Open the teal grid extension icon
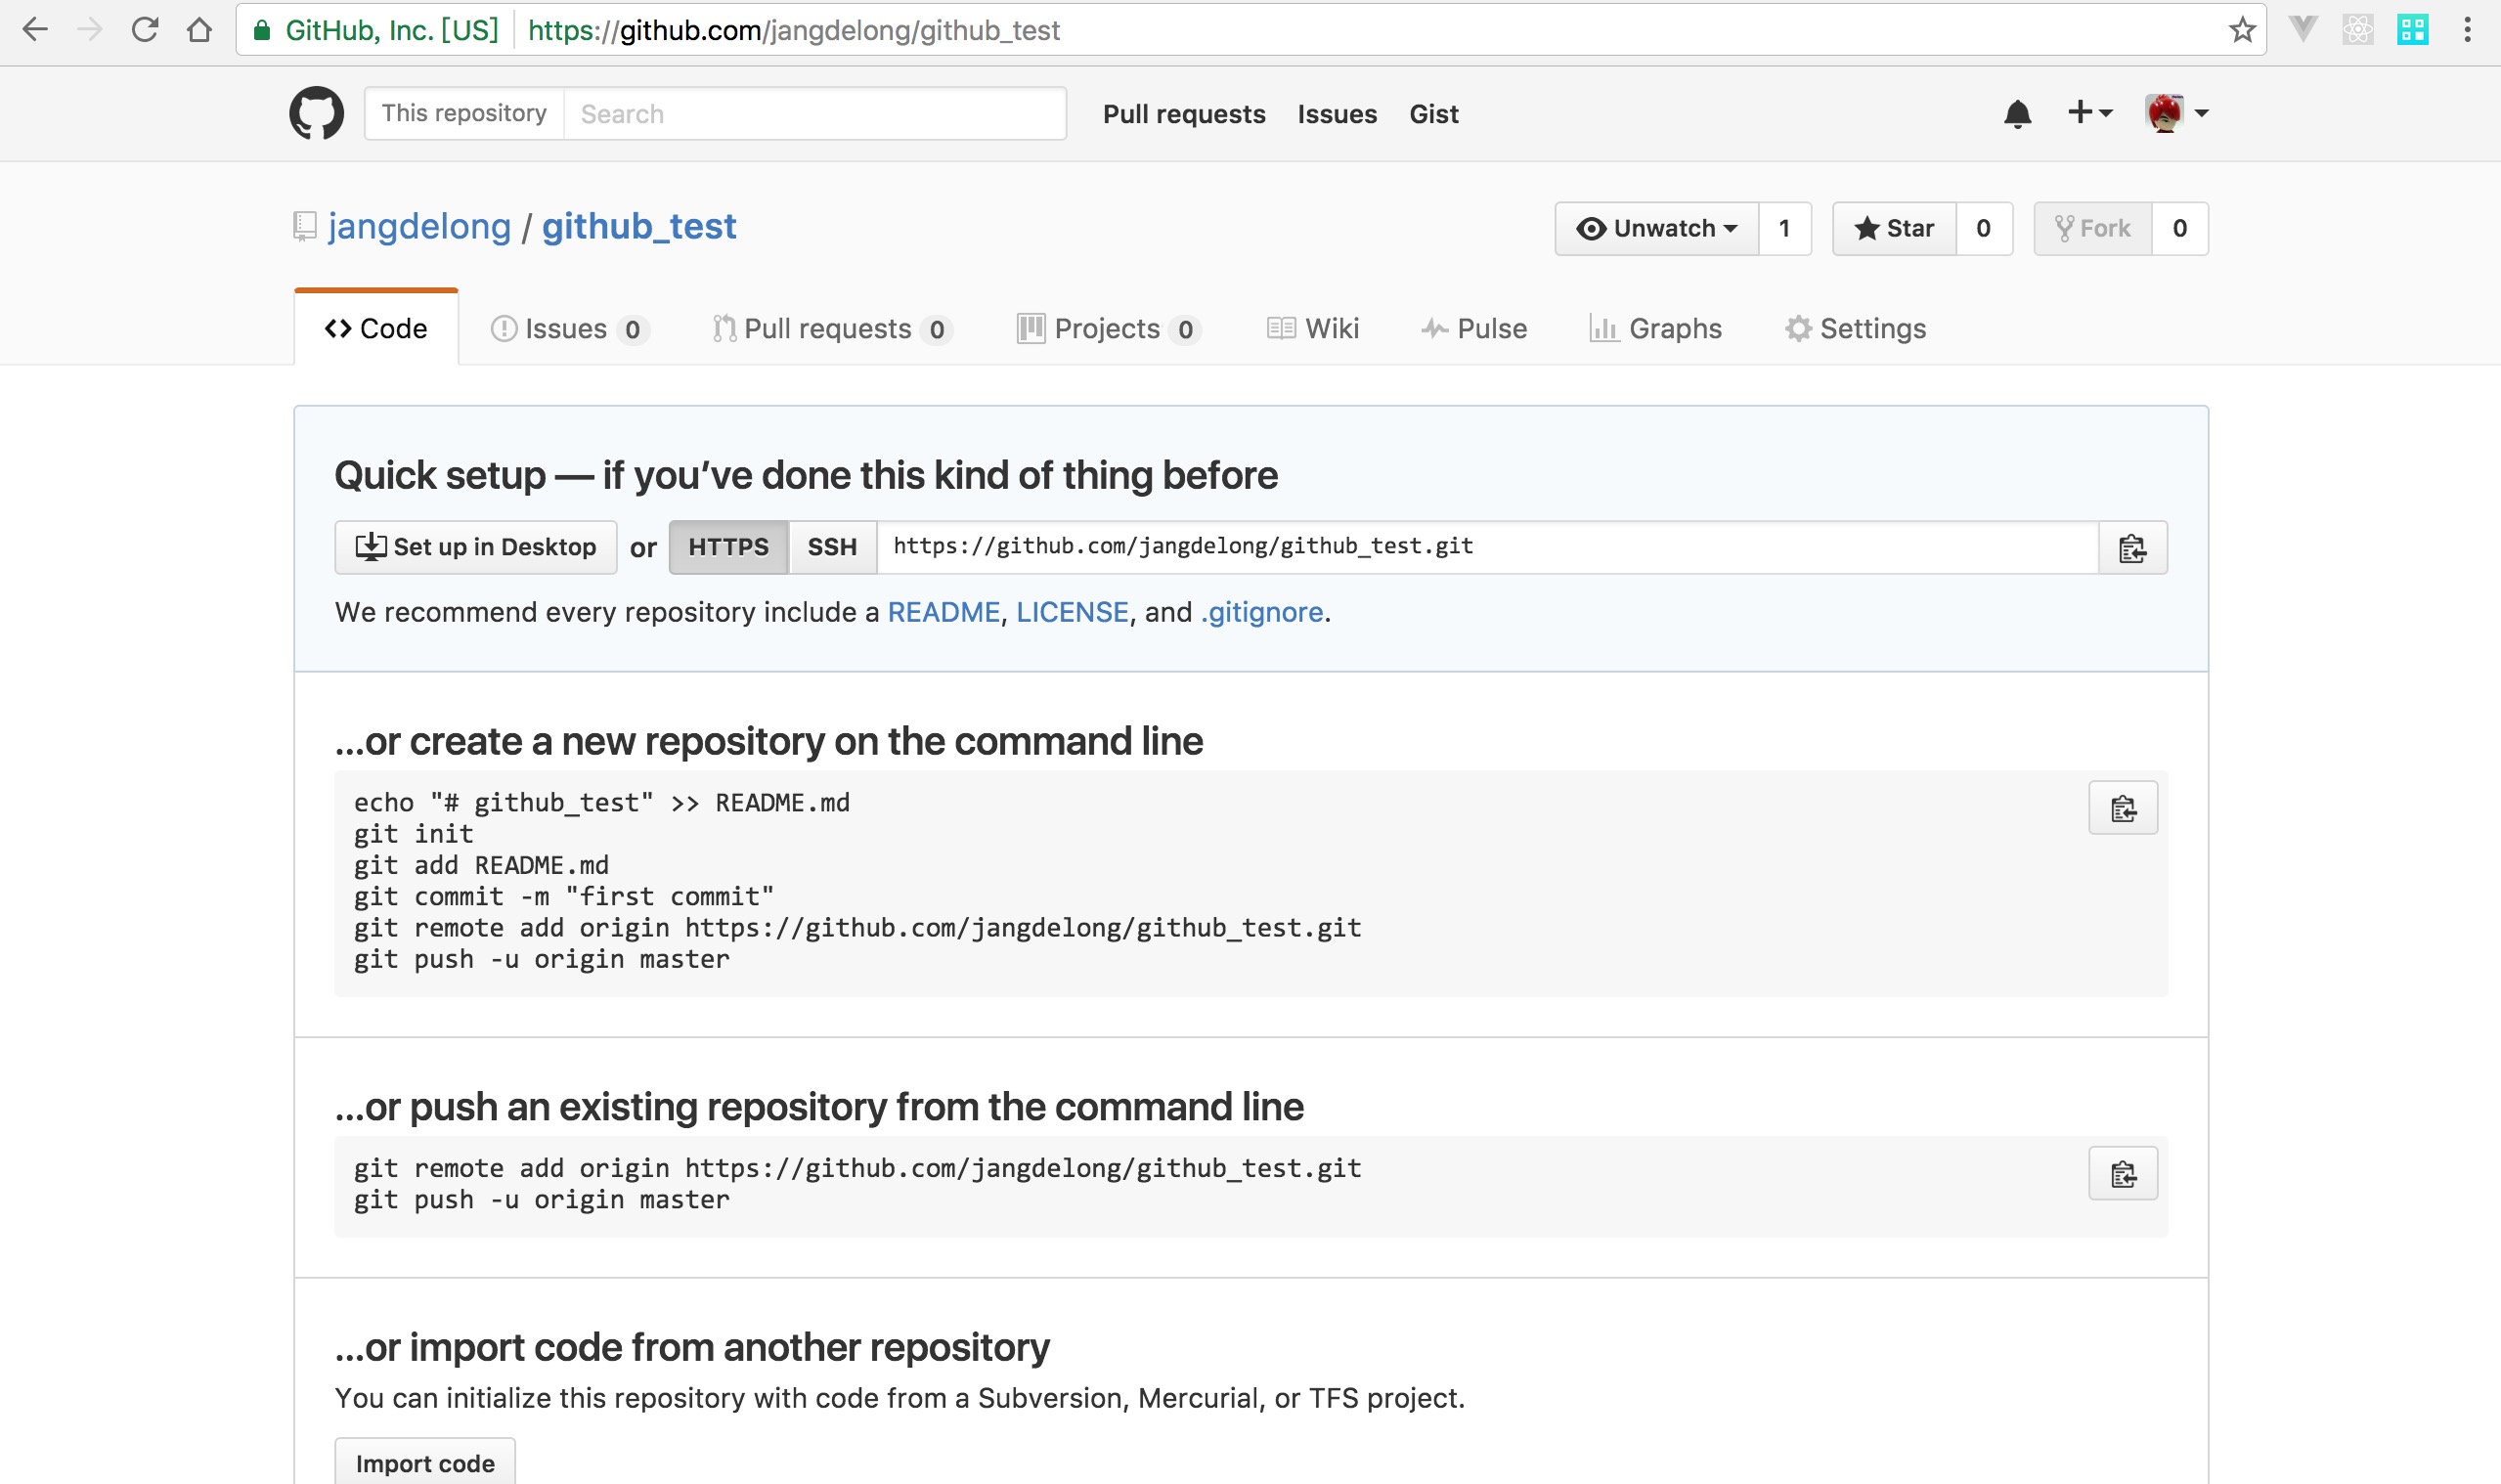 point(2412,30)
